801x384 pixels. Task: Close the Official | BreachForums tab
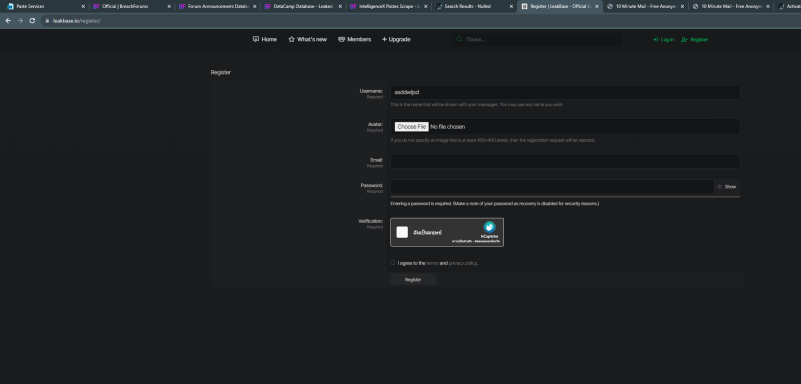click(x=169, y=7)
